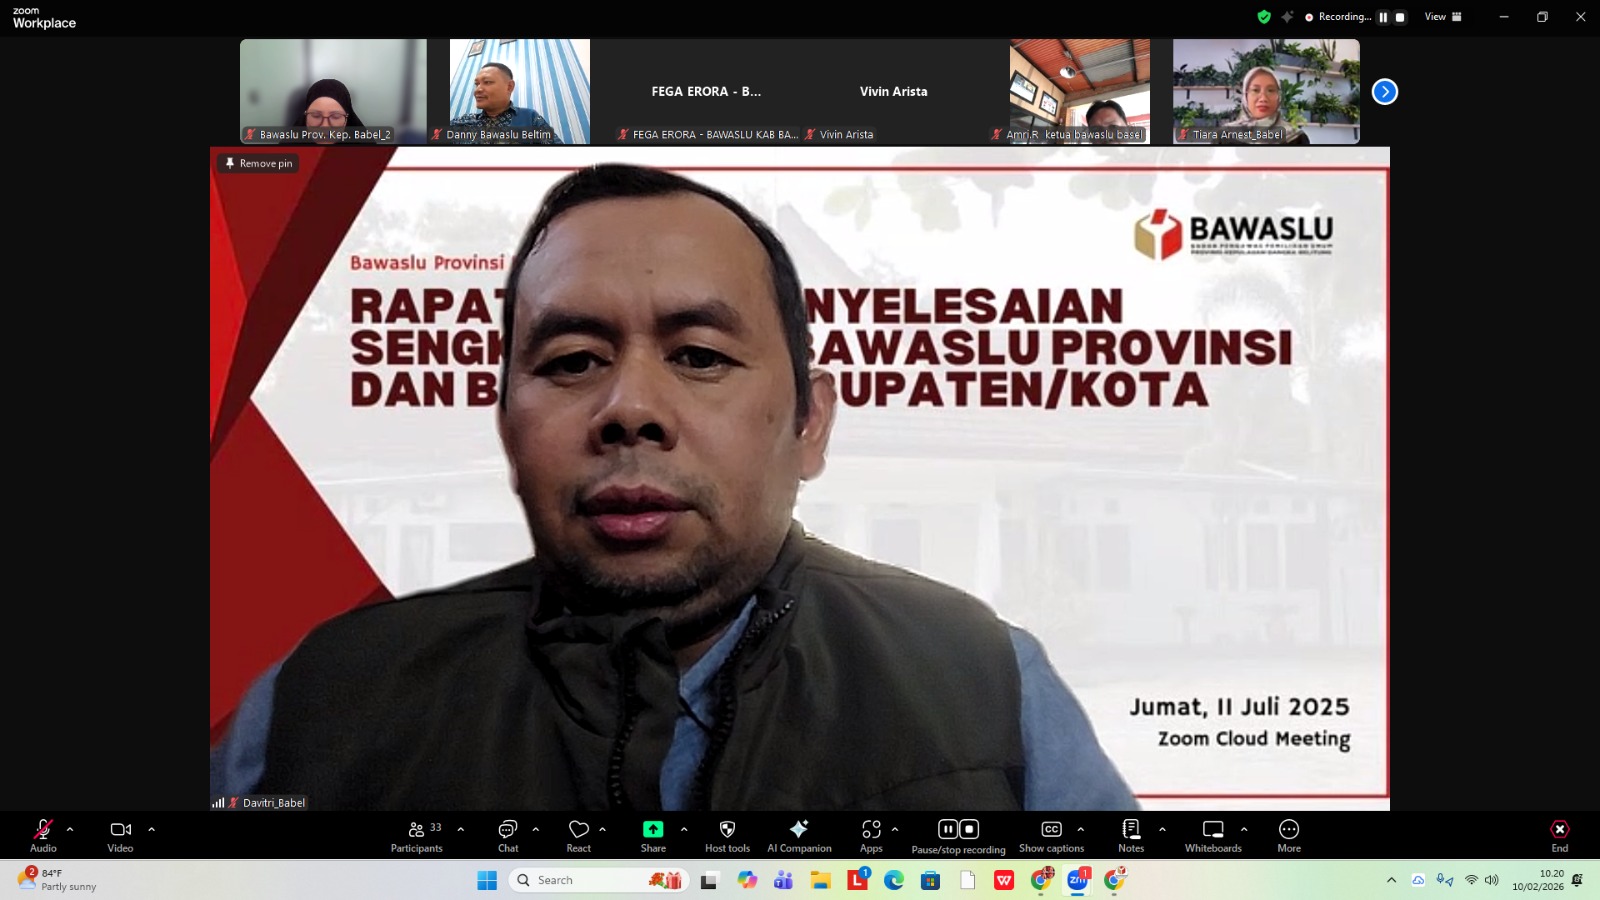Expand the video options arrow
1600x900 pixels.
point(152,829)
